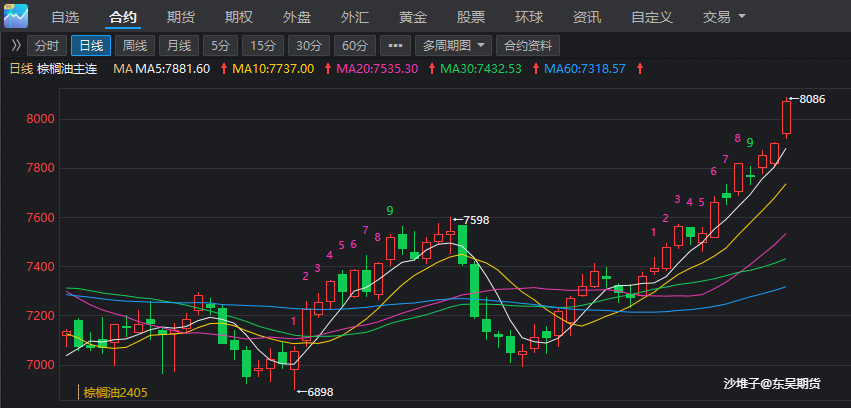Open the 自选 watchlist tab

(65, 17)
